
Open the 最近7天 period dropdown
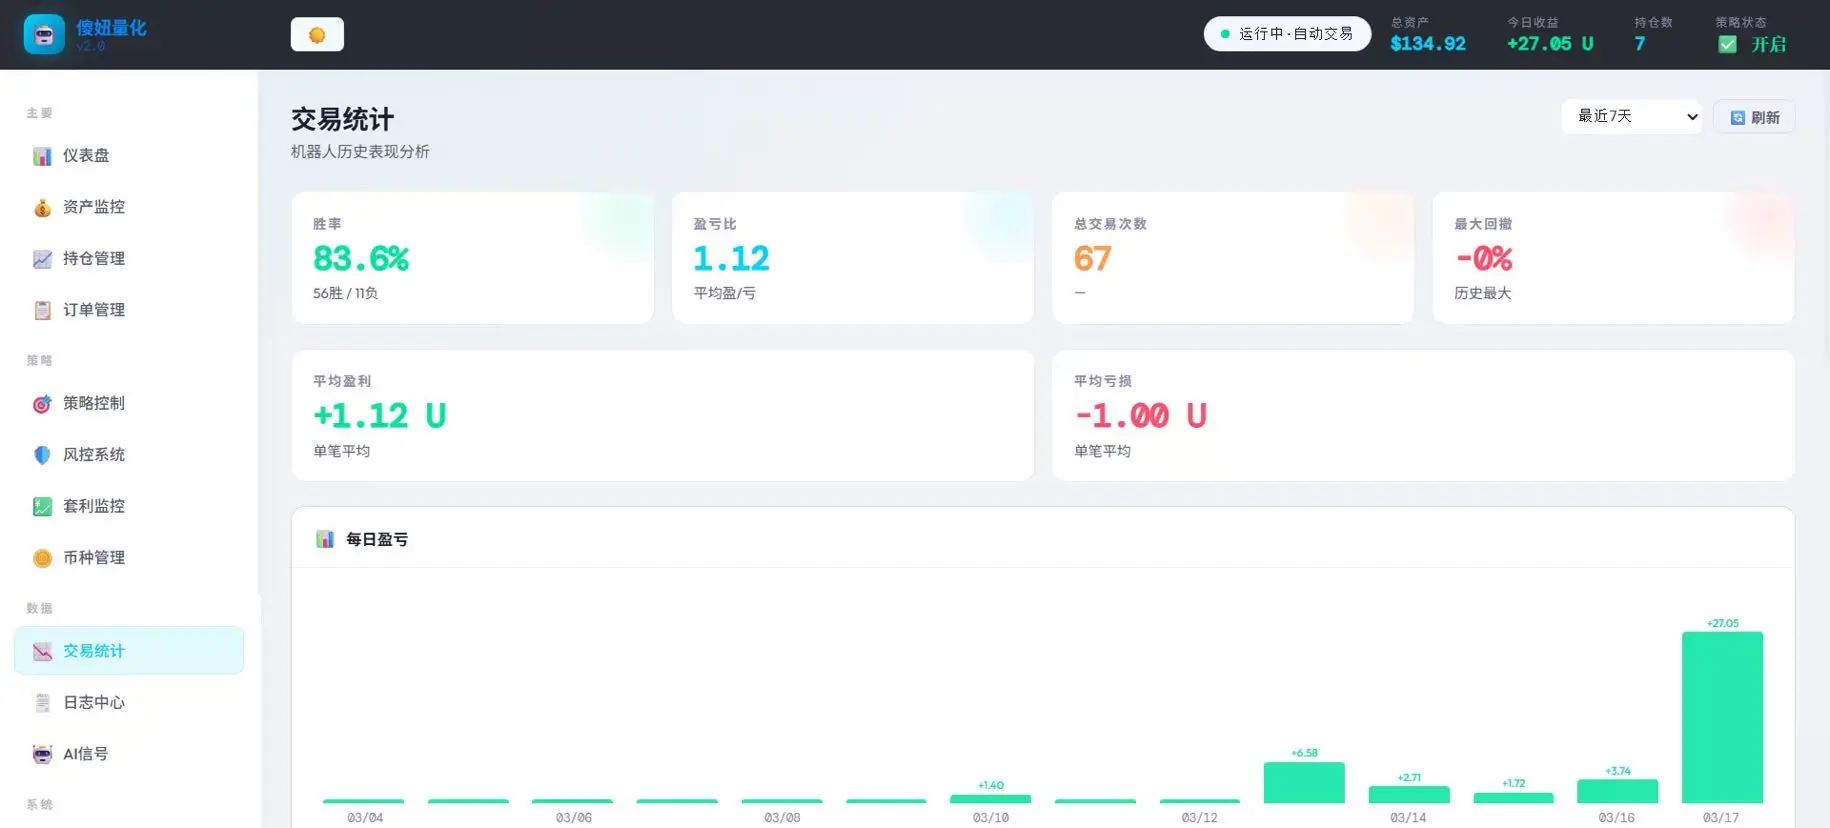1631,117
